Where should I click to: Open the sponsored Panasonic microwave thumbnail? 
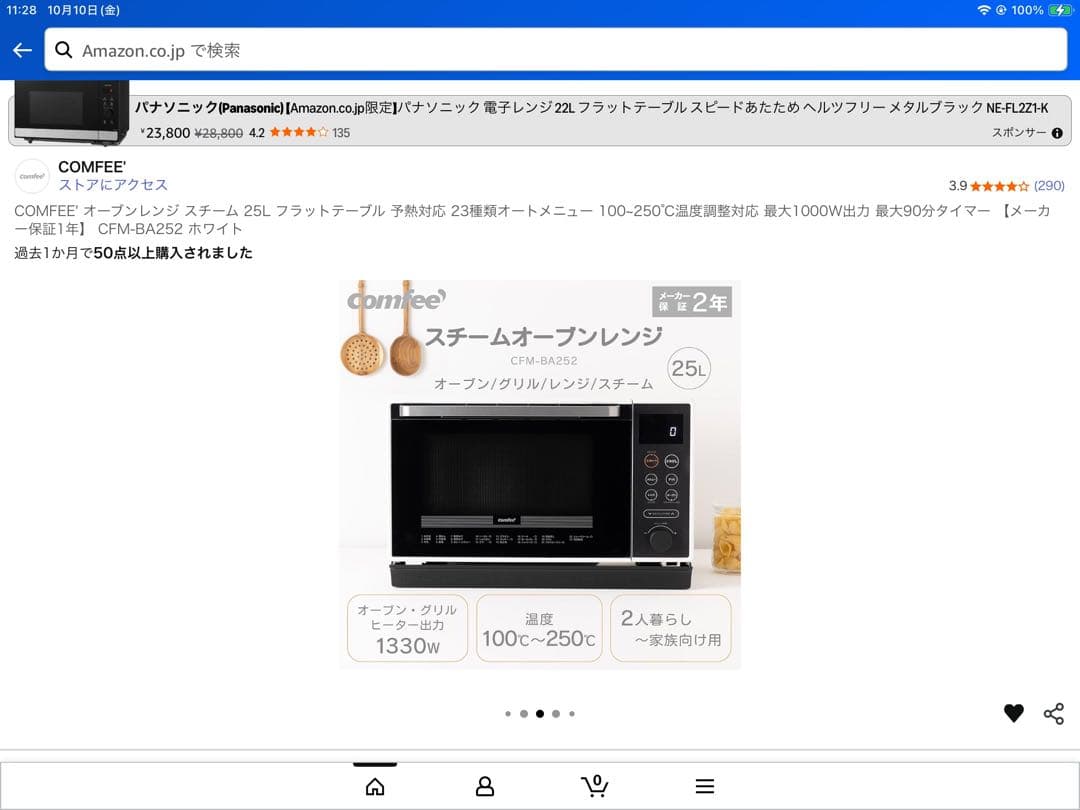point(72,112)
